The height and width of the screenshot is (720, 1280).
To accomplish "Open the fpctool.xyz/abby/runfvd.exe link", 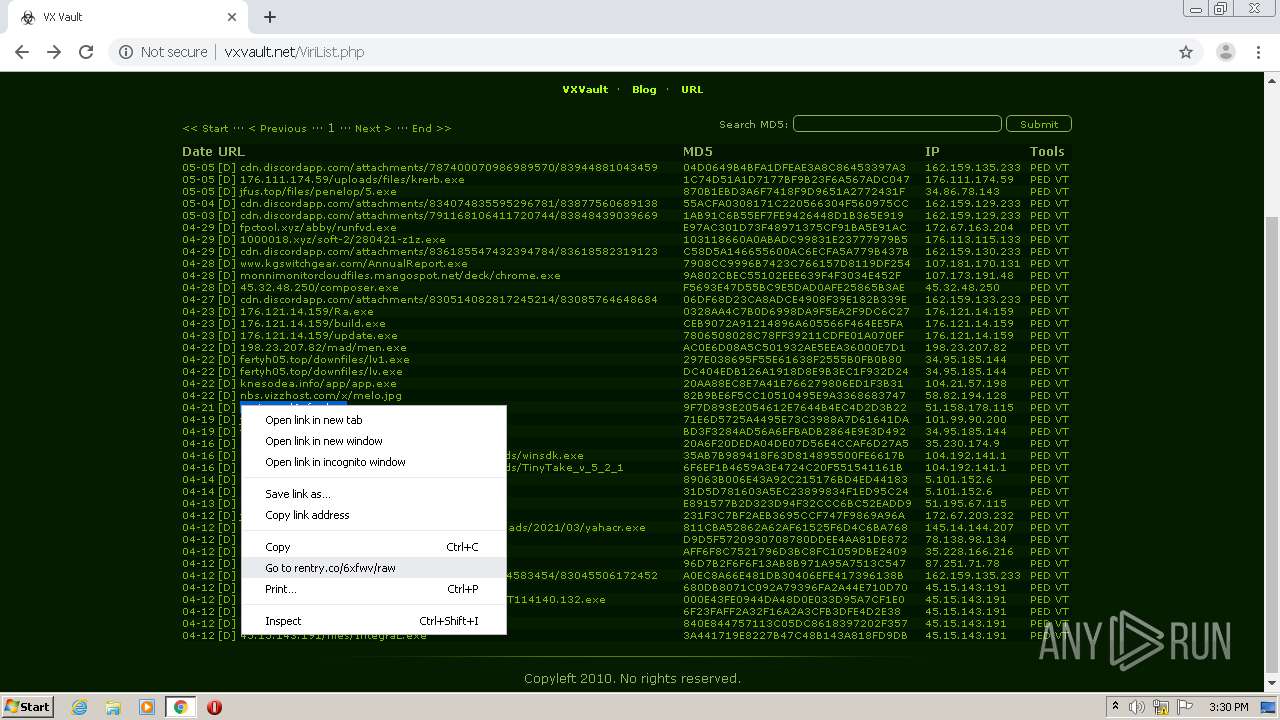I will [x=318, y=228].
